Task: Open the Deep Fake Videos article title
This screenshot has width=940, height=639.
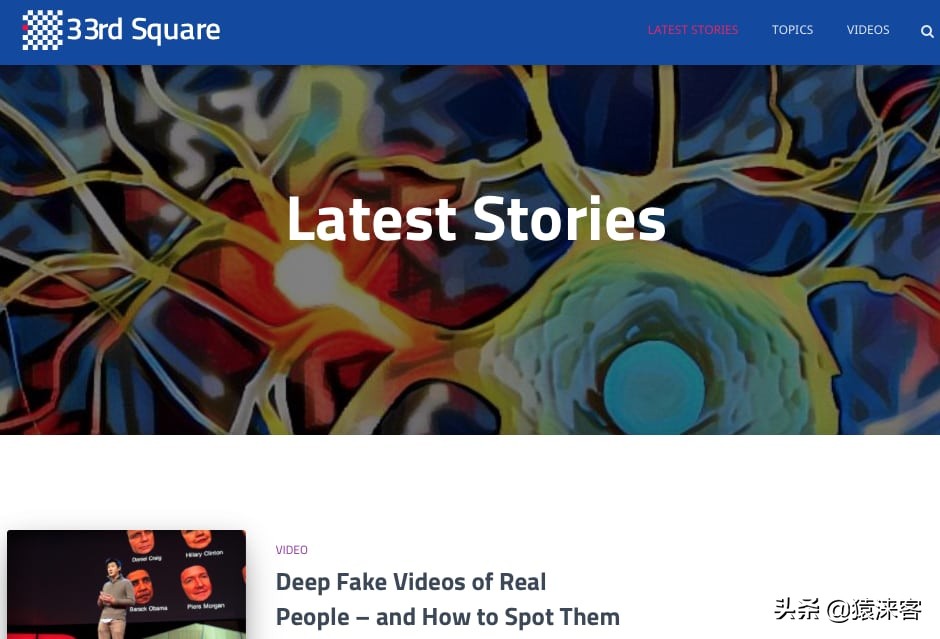Action: click(x=447, y=599)
